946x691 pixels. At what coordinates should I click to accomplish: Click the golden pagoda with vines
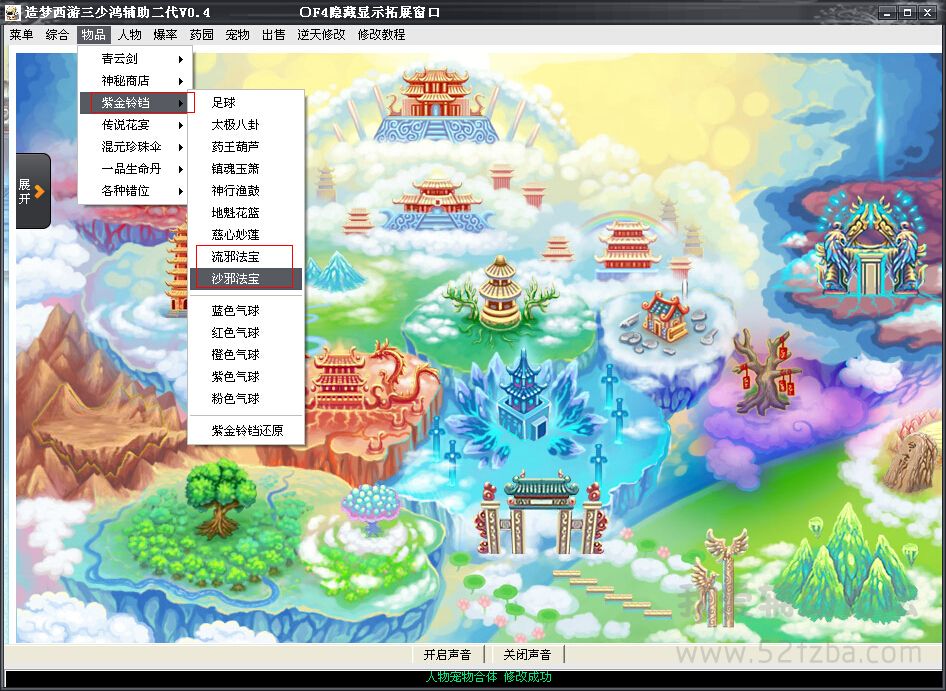click(x=500, y=293)
